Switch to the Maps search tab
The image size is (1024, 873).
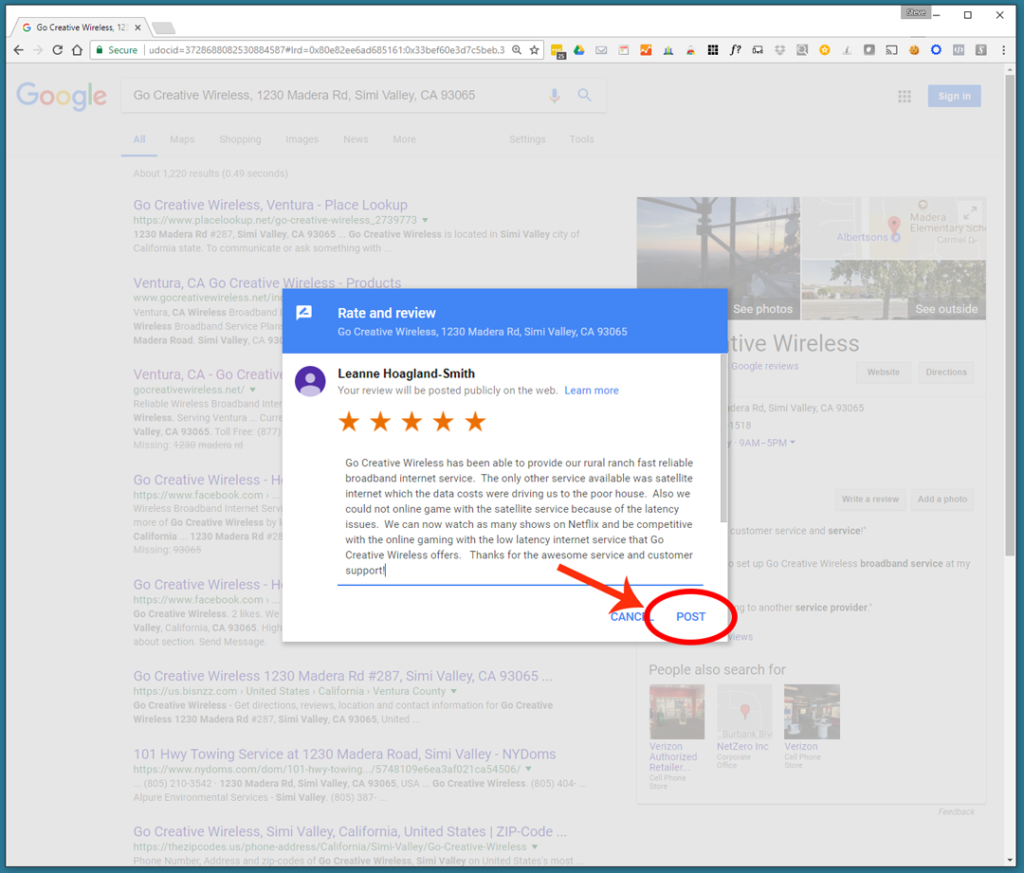[x=182, y=139]
